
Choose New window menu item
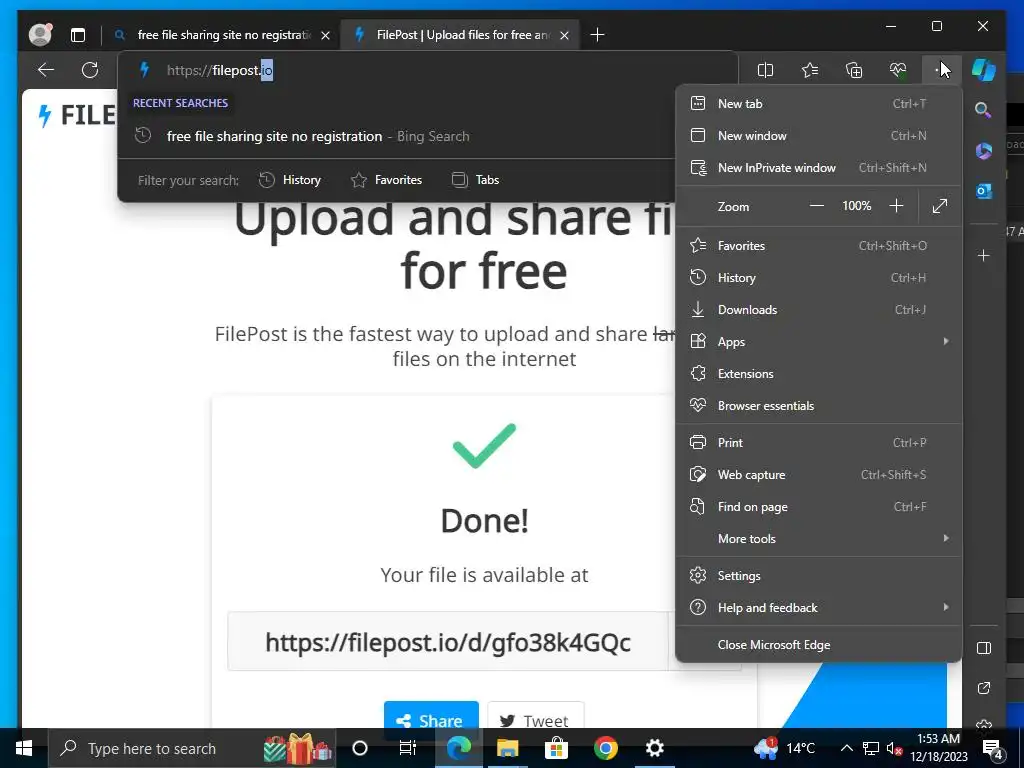pyautogui.click(x=818, y=135)
